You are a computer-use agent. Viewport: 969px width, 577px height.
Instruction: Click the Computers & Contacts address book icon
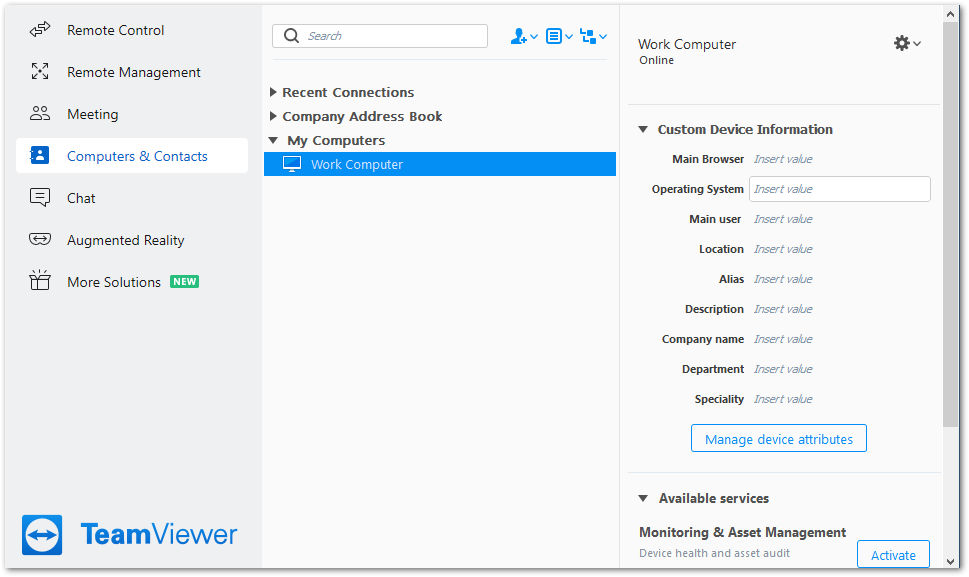pos(40,155)
